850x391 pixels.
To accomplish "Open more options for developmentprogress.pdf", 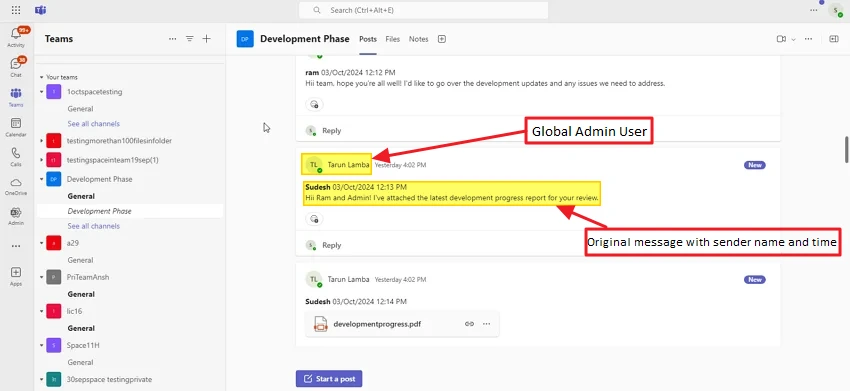I will [x=486, y=324].
